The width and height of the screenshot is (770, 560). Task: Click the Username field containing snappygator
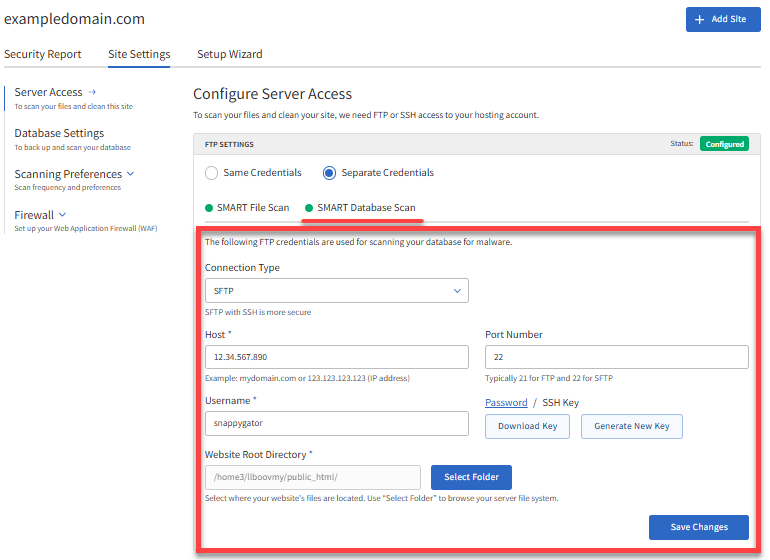tap(337, 423)
